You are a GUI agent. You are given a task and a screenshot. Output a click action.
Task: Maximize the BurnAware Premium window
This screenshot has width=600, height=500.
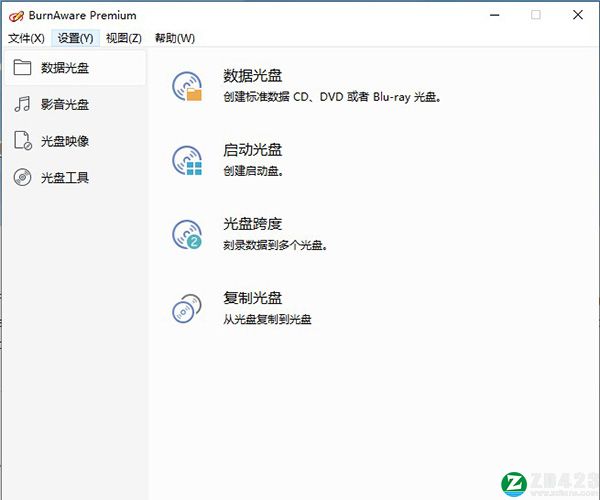536,15
